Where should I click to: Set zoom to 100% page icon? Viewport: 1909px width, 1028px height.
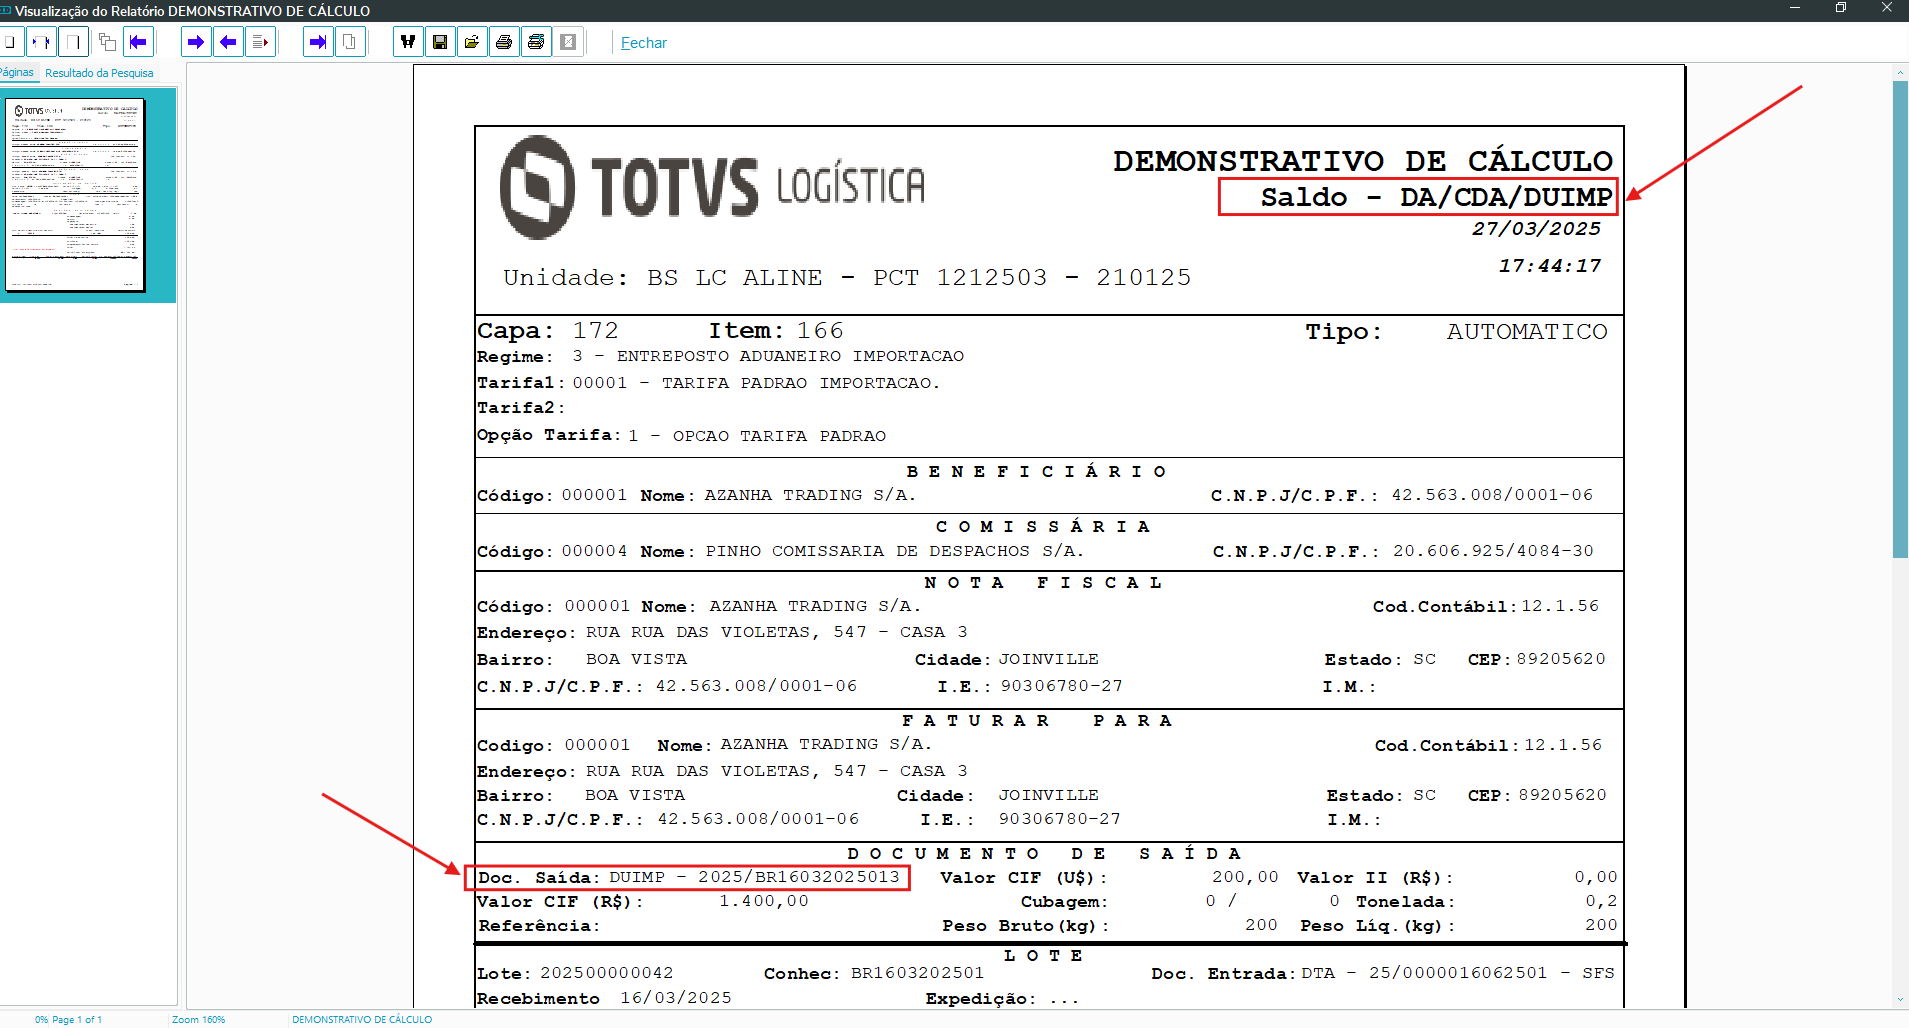pos(73,42)
